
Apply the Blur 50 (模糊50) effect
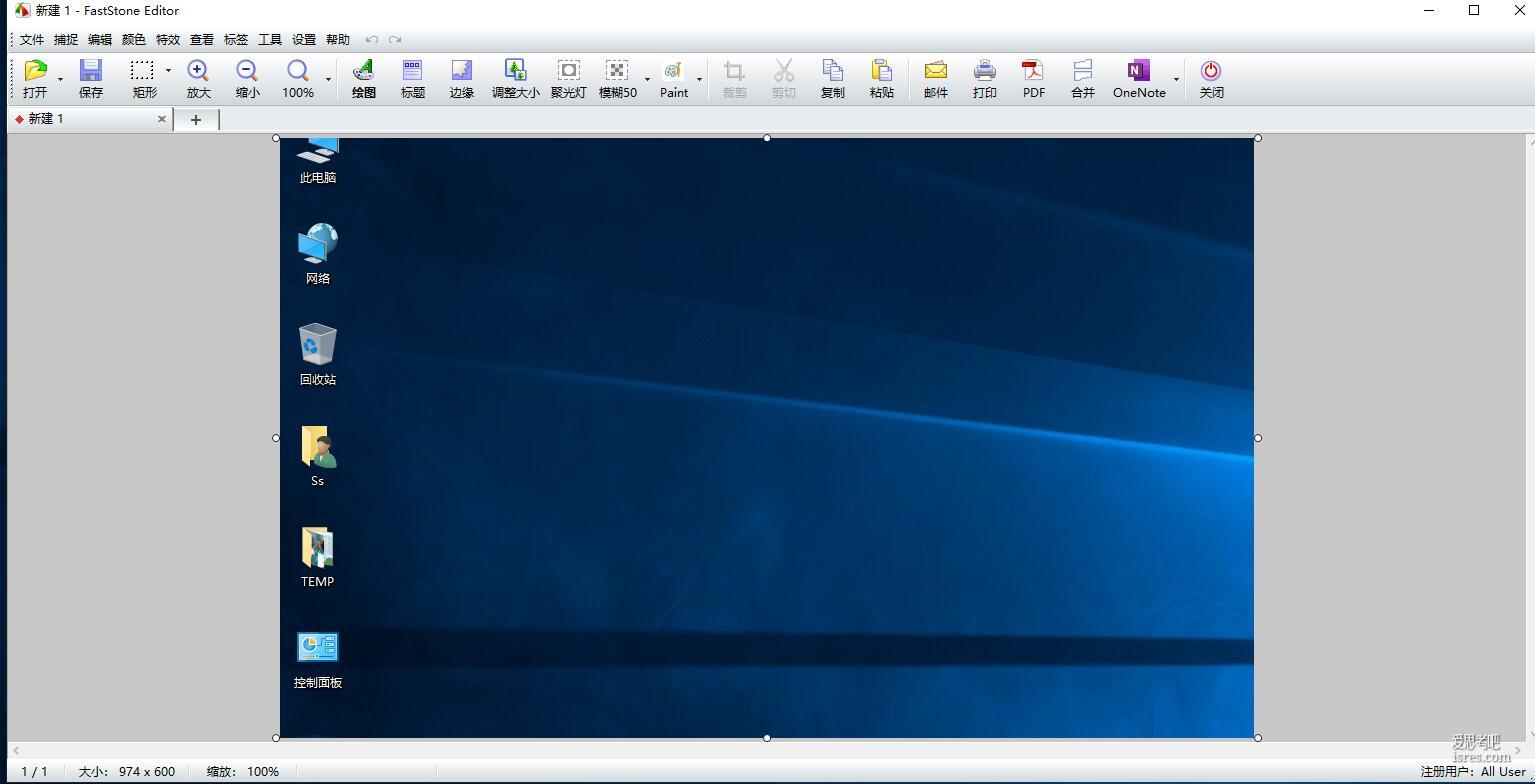pos(617,71)
